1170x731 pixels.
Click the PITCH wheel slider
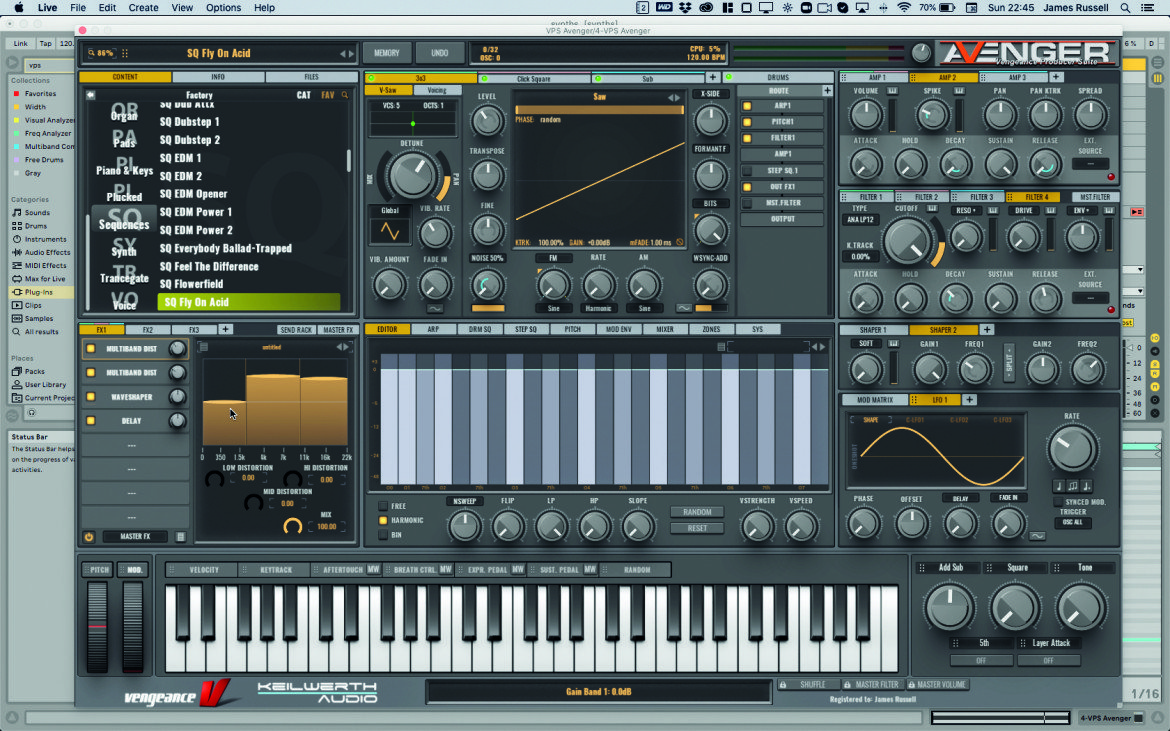[x=98, y=626]
